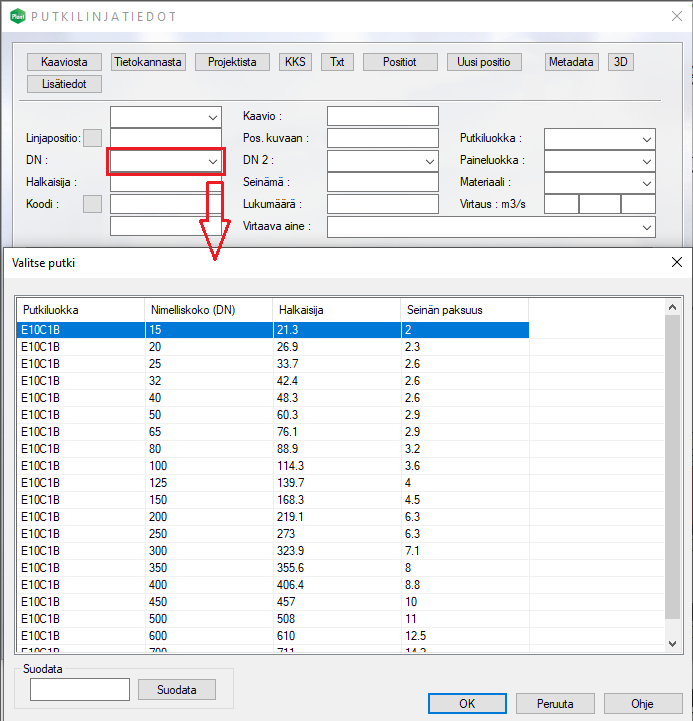Screen dimensions: 693x721
Task: Click the Tietokannasta button
Action: pos(148,62)
